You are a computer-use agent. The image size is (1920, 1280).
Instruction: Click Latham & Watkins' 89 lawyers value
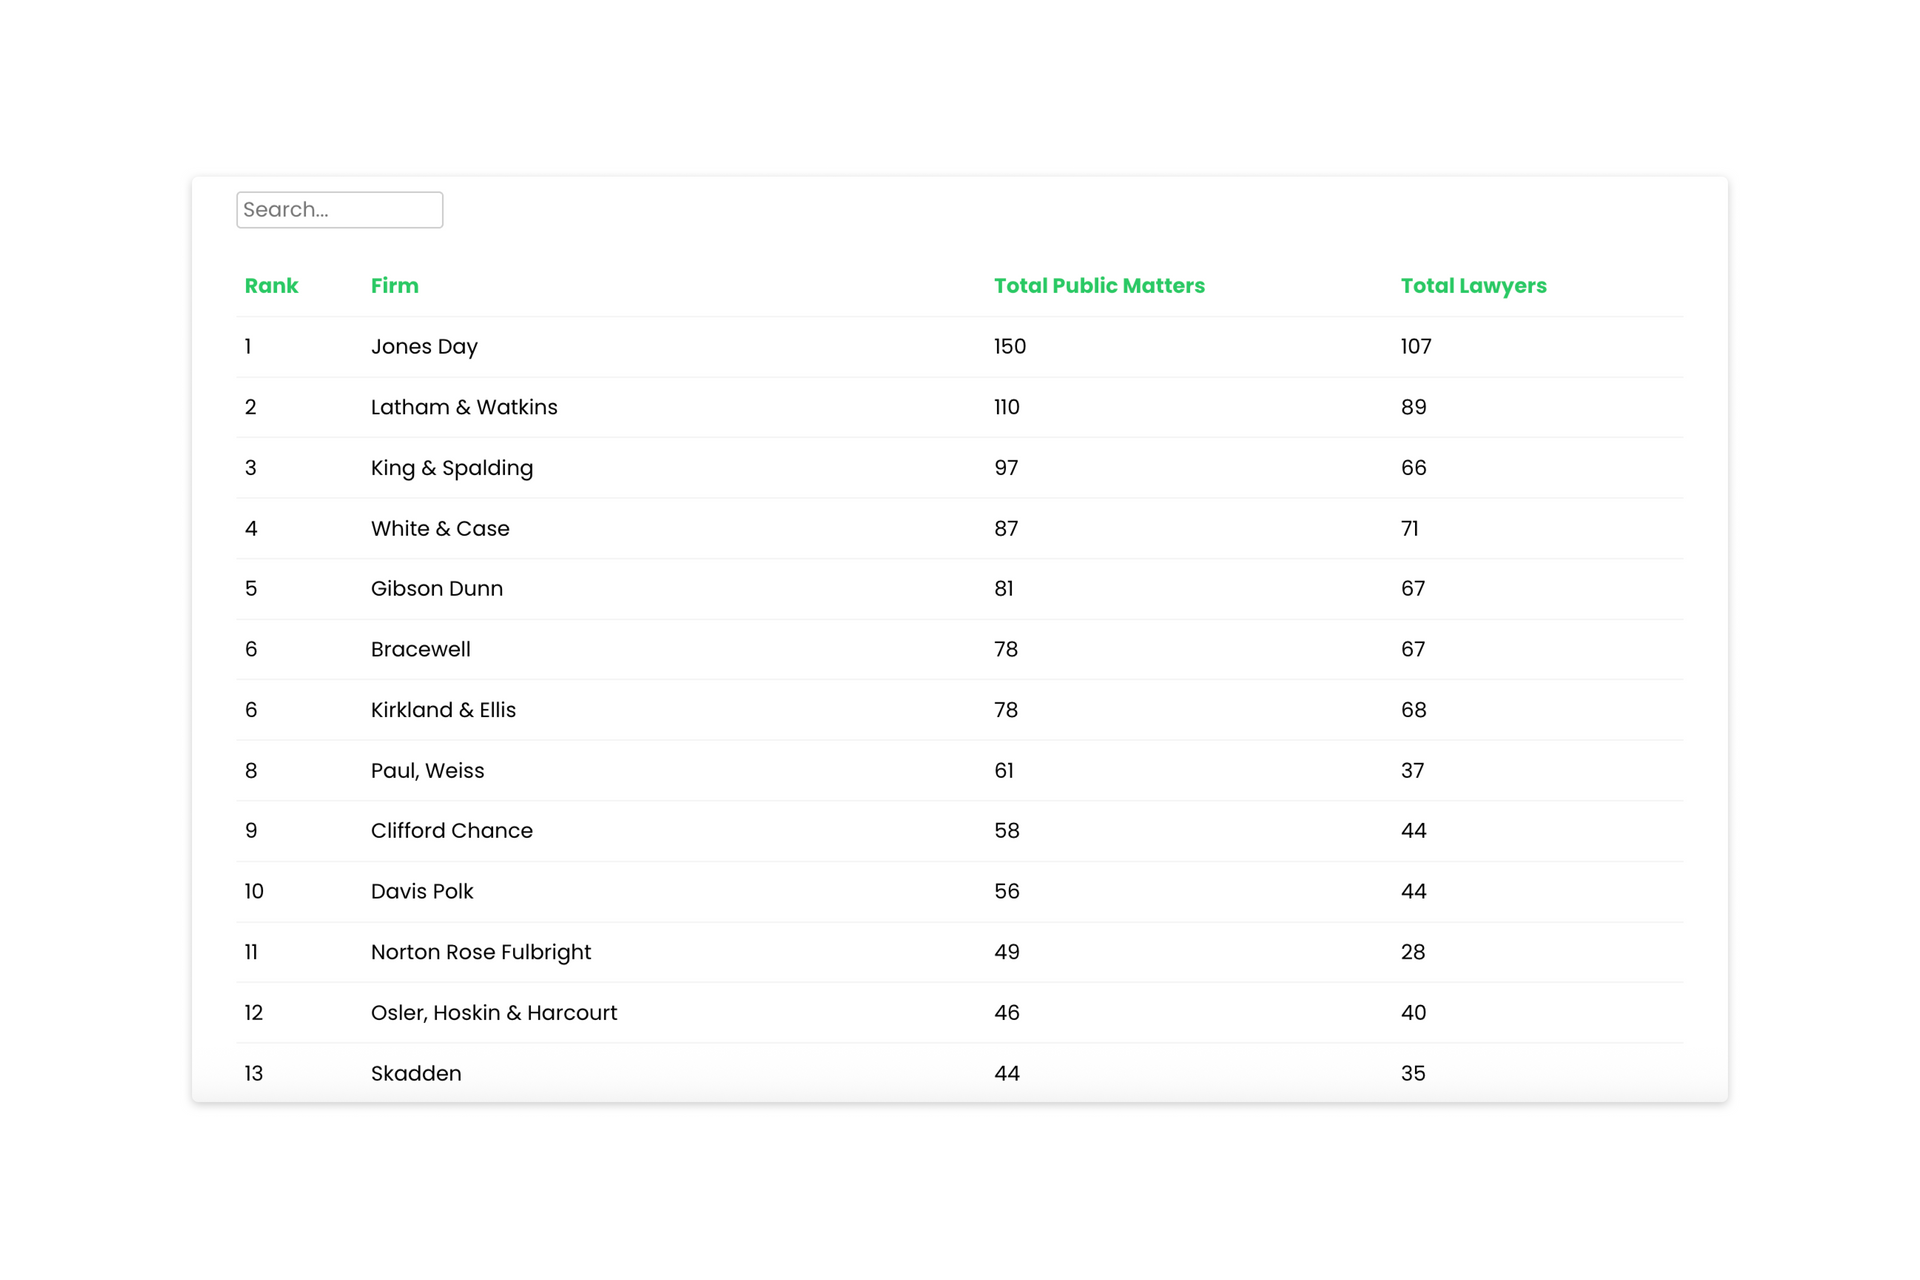[x=1413, y=407]
